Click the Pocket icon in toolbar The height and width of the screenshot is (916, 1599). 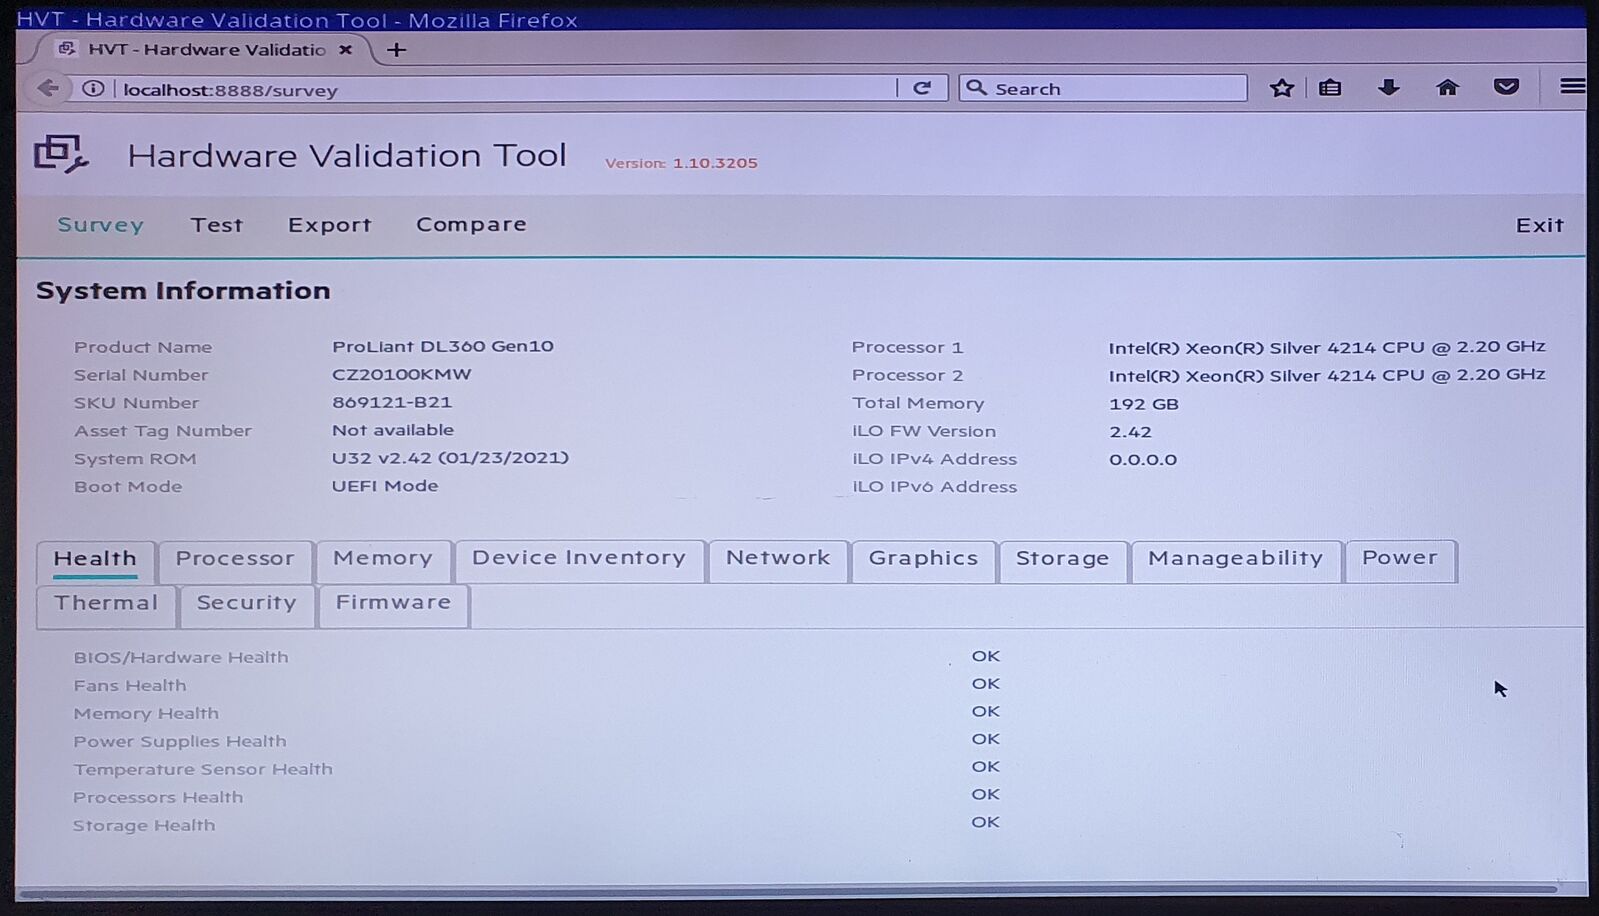[x=1506, y=88]
